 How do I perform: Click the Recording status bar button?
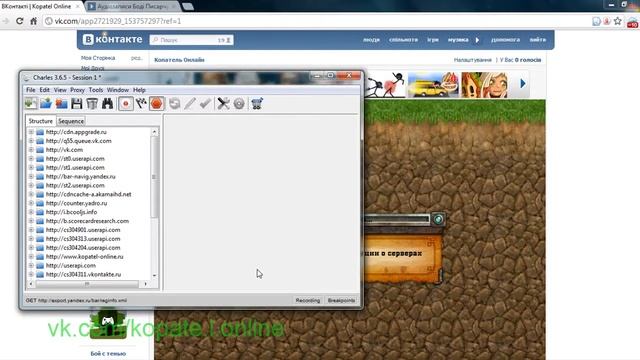pyautogui.click(x=308, y=300)
